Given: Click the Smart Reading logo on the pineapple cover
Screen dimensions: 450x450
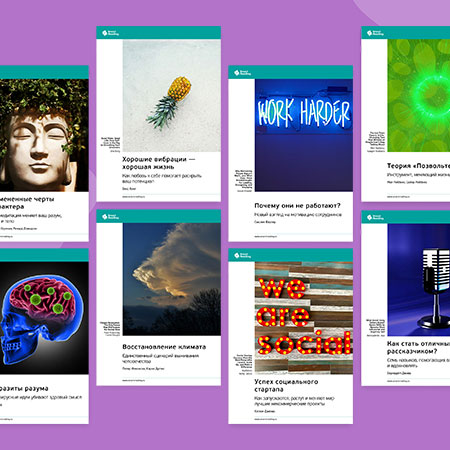Looking at the screenshot, I should pyautogui.click(x=110, y=33).
